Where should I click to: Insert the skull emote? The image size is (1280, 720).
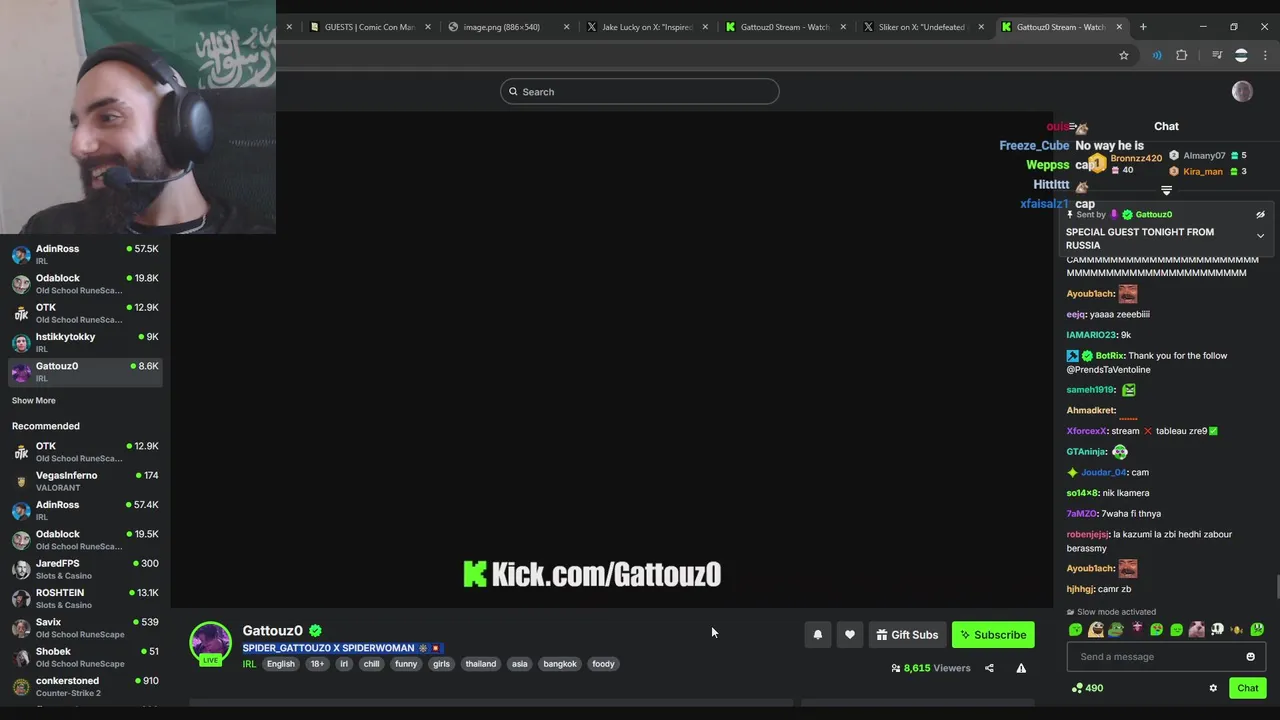pyautogui.click(x=1217, y=630)
